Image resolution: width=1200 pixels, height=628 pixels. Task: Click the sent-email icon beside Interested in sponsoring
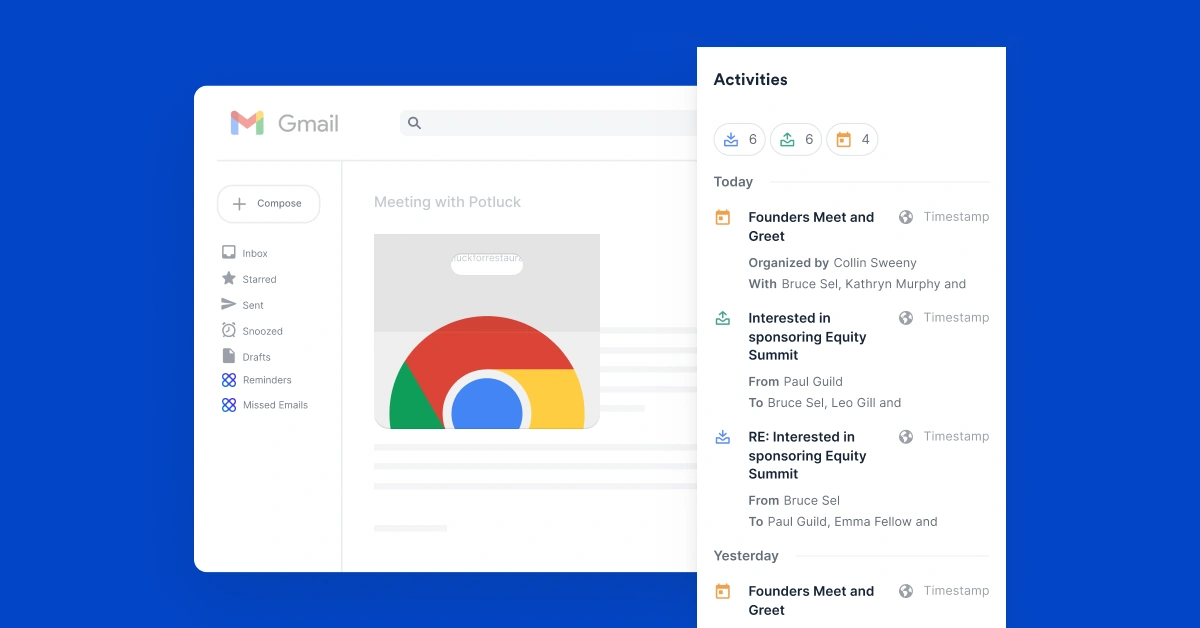tap(723, 318)
